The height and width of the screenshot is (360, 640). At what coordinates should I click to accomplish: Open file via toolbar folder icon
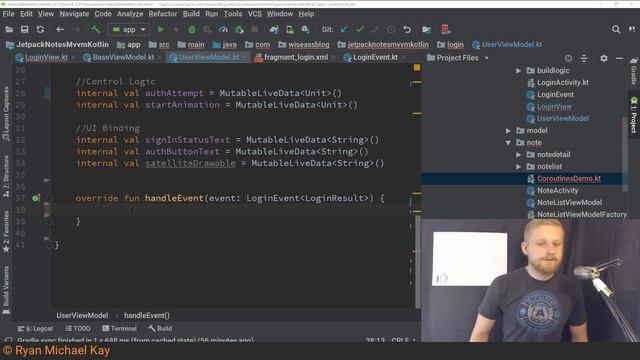pos(9,29)
